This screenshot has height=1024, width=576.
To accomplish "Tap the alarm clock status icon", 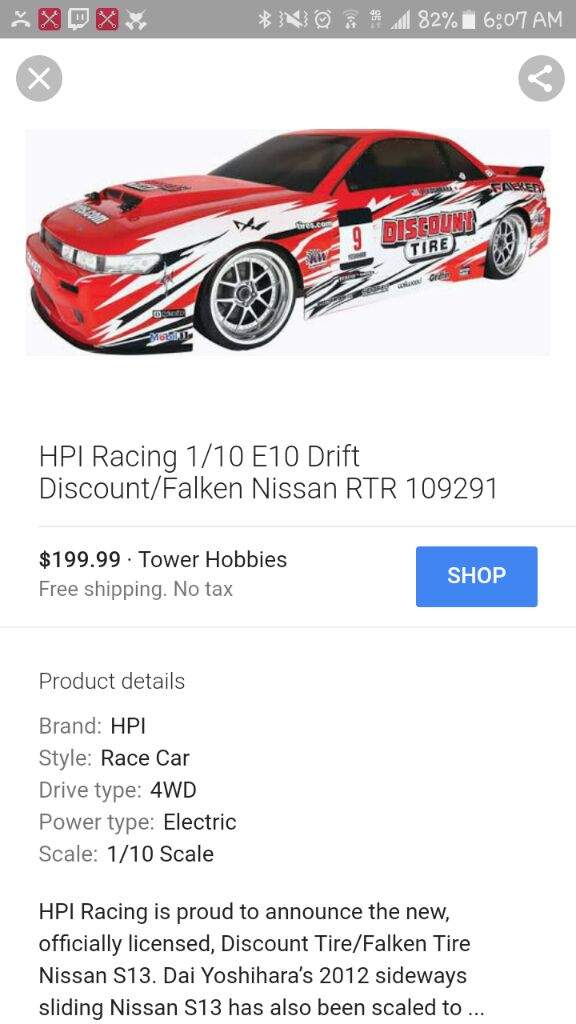I will pyautogui.click(x=323, y=20).
